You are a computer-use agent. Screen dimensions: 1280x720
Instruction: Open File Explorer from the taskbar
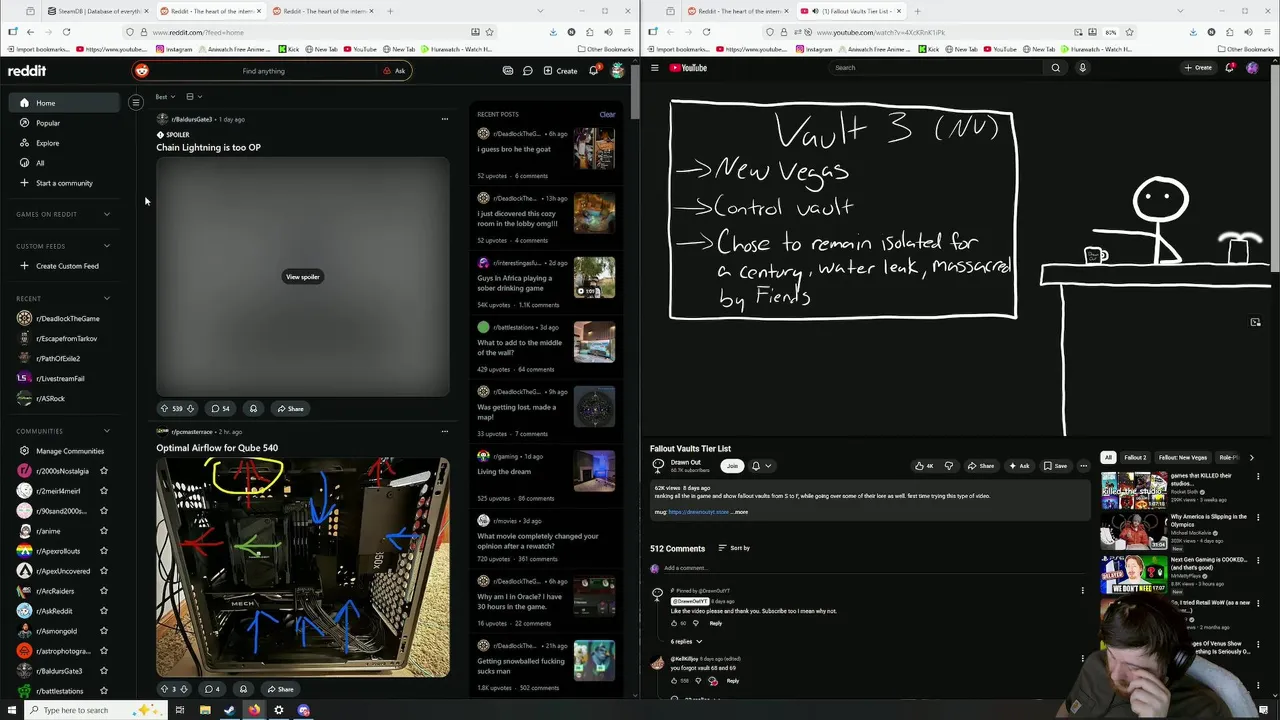click(x=204, y=710)
